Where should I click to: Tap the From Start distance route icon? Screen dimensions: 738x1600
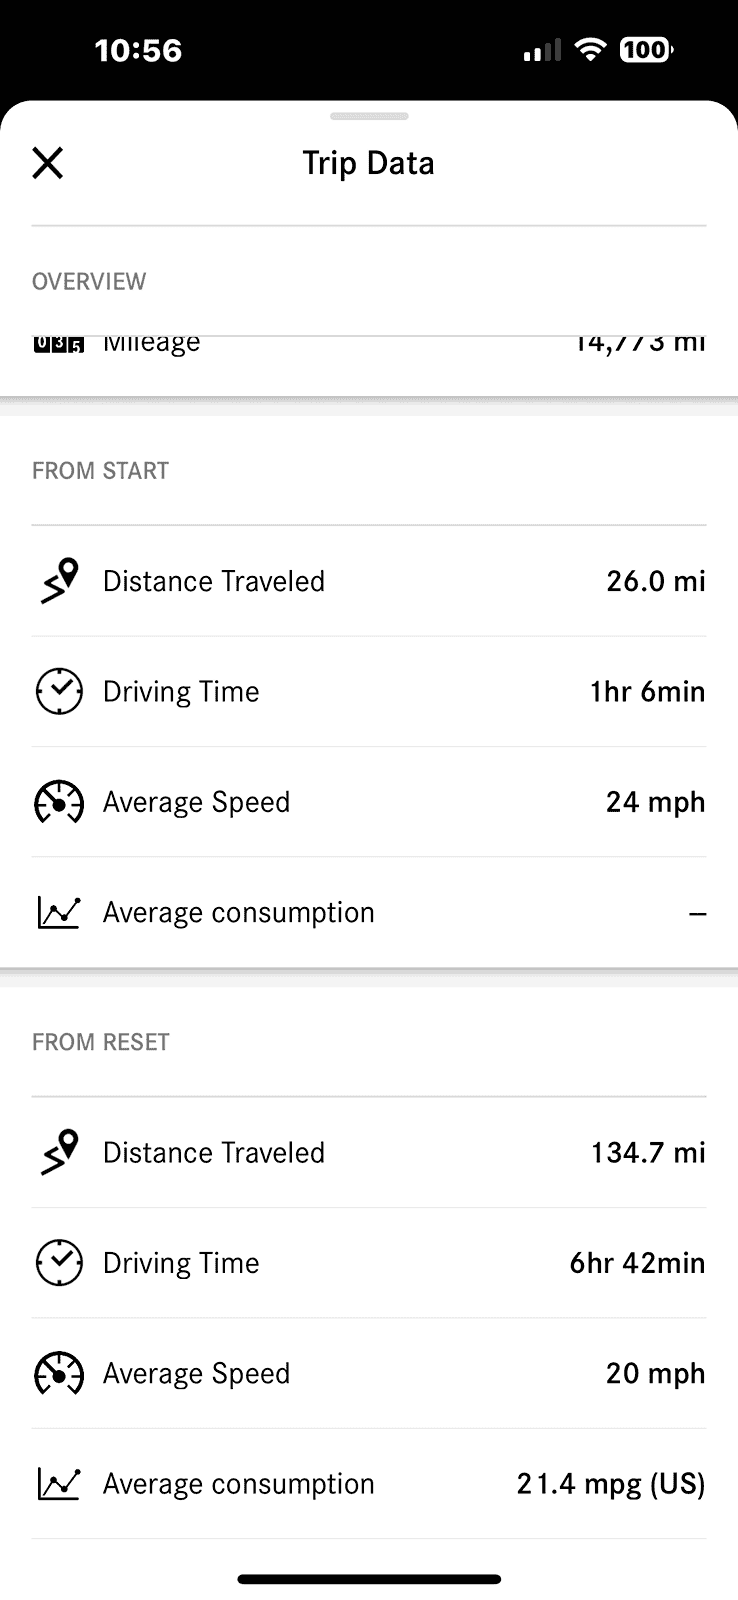tap(59, 582)
